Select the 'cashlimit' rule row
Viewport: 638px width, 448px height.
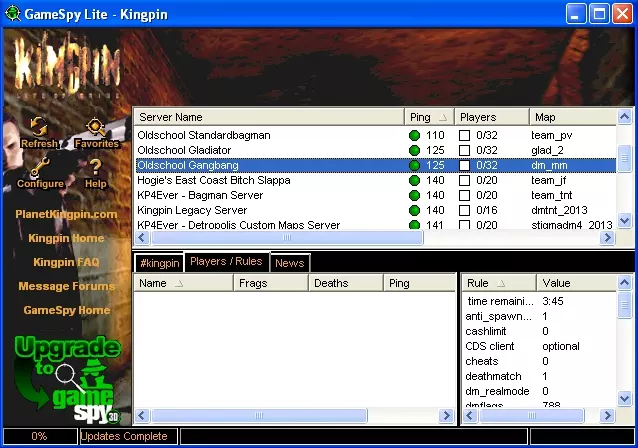pyautogui.click(x=540, y=331)
